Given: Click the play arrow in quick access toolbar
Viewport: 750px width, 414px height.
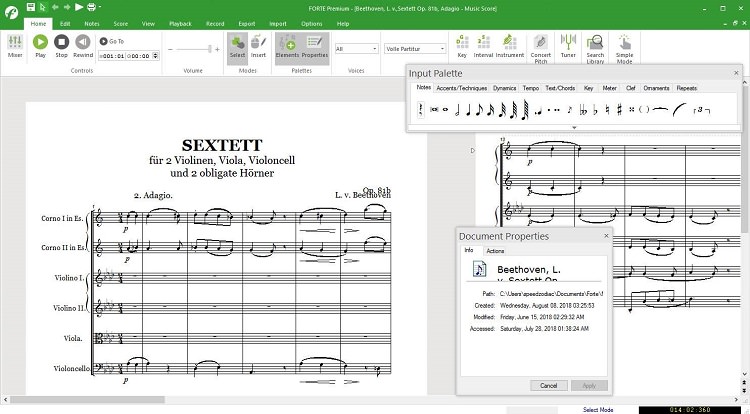Looking at the screenshot, I should pyautogui.click(x=79, y=7).
